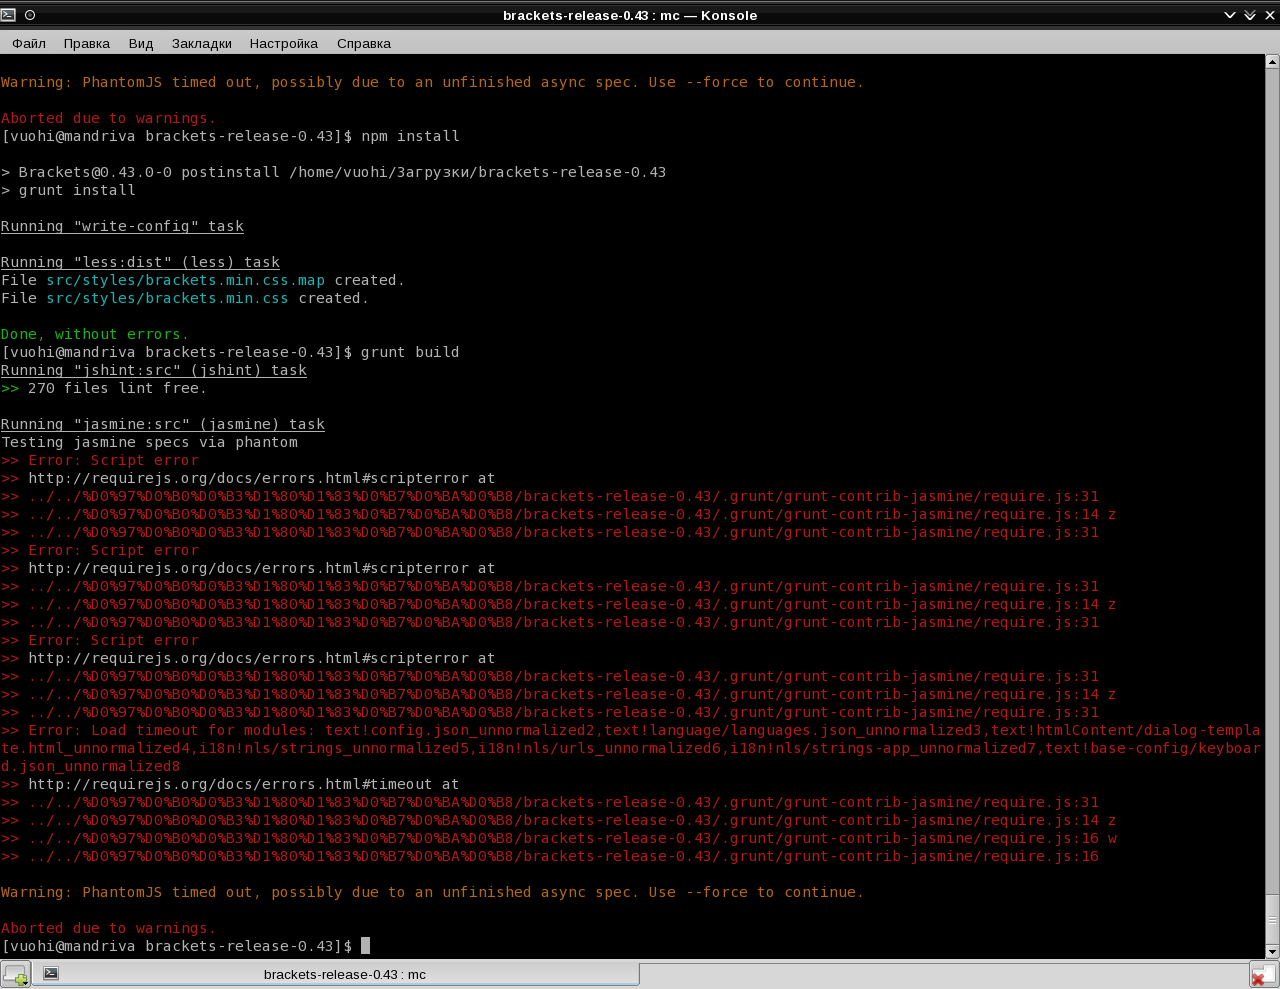Close the current tab with red X icon

(x=1263, y=975)
